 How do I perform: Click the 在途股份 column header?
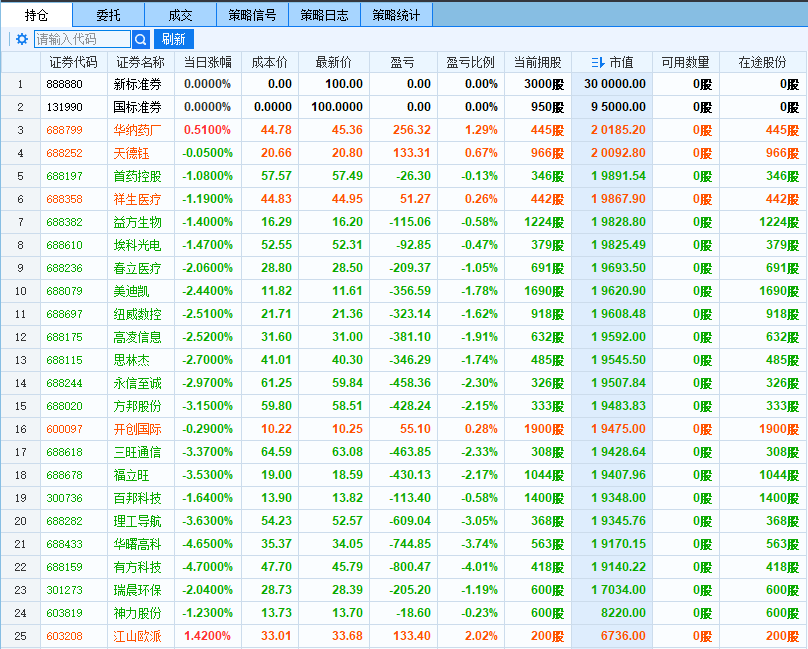[763, 63]
